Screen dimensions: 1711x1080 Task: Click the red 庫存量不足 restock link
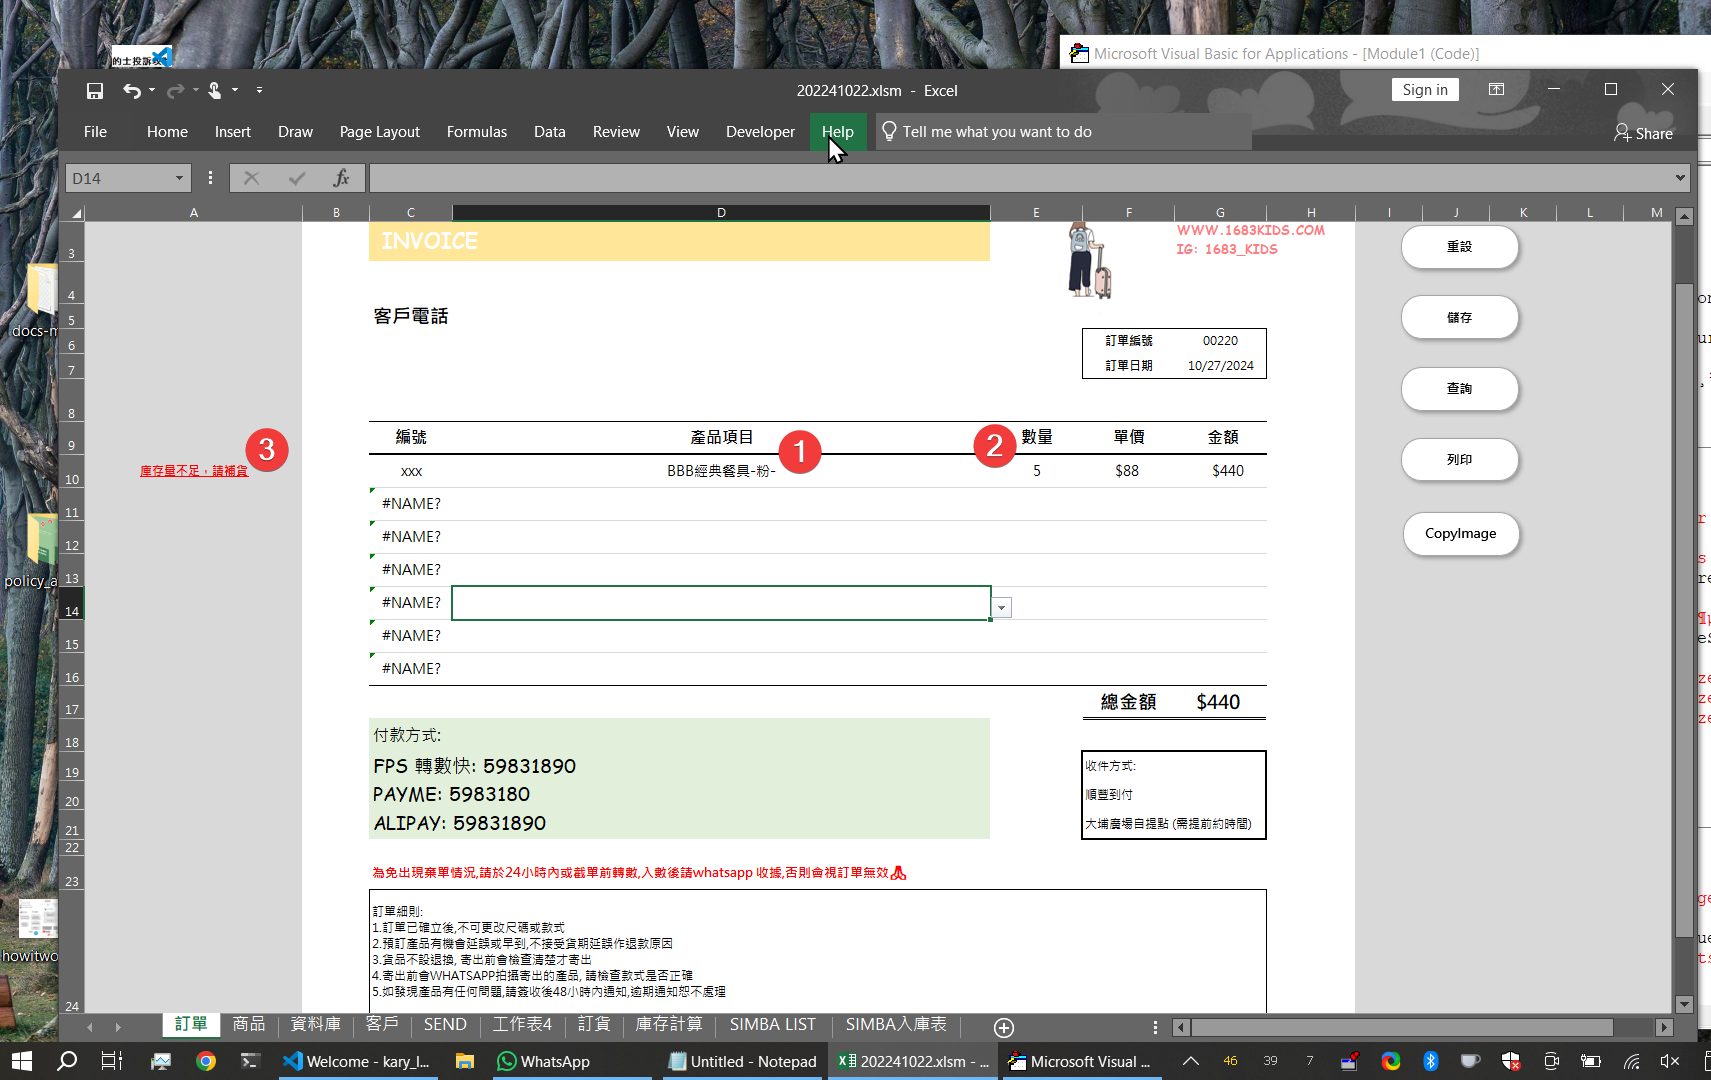194,471
